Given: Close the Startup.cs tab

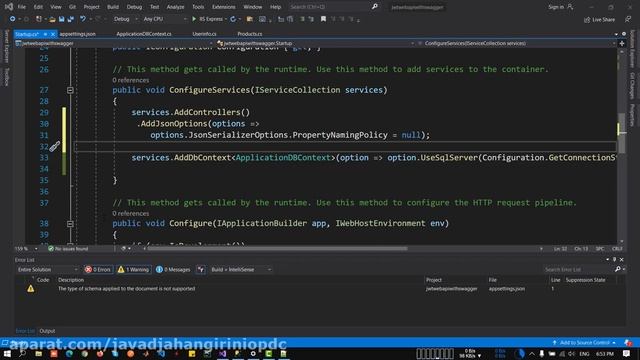Looking at the screenshot, I should 53,34.
